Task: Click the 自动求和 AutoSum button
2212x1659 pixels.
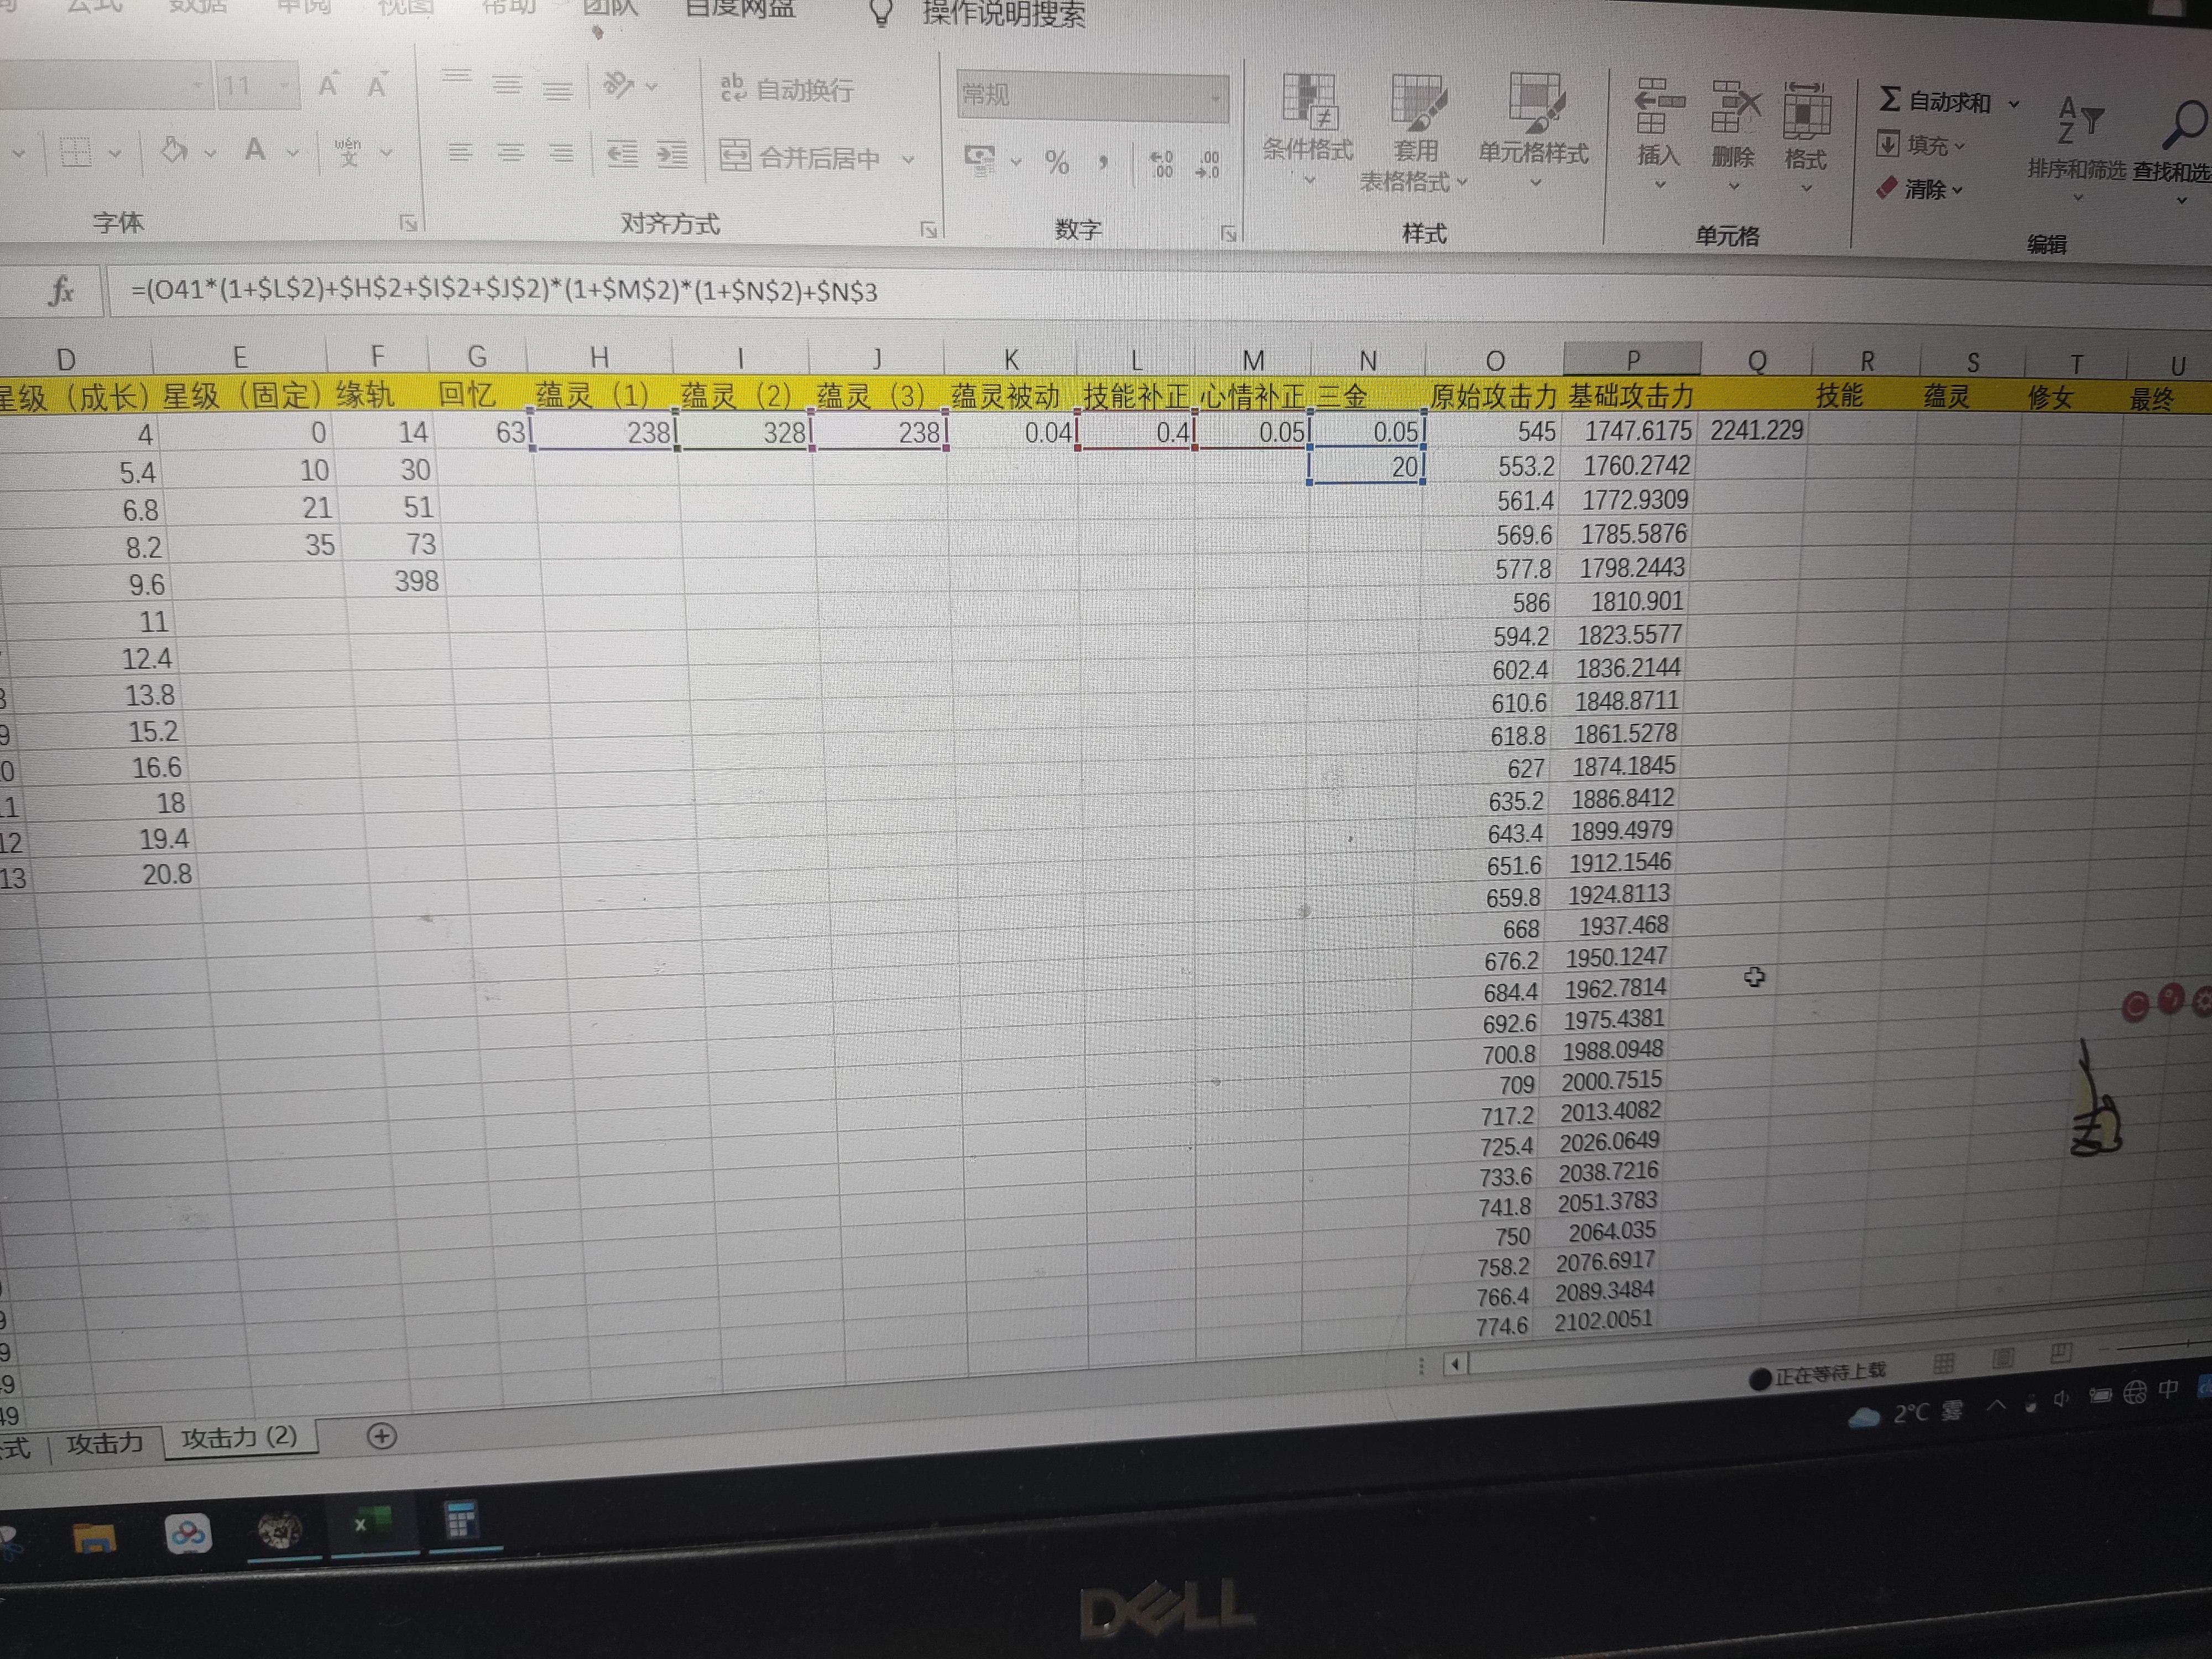Action: coord(1935,101)
